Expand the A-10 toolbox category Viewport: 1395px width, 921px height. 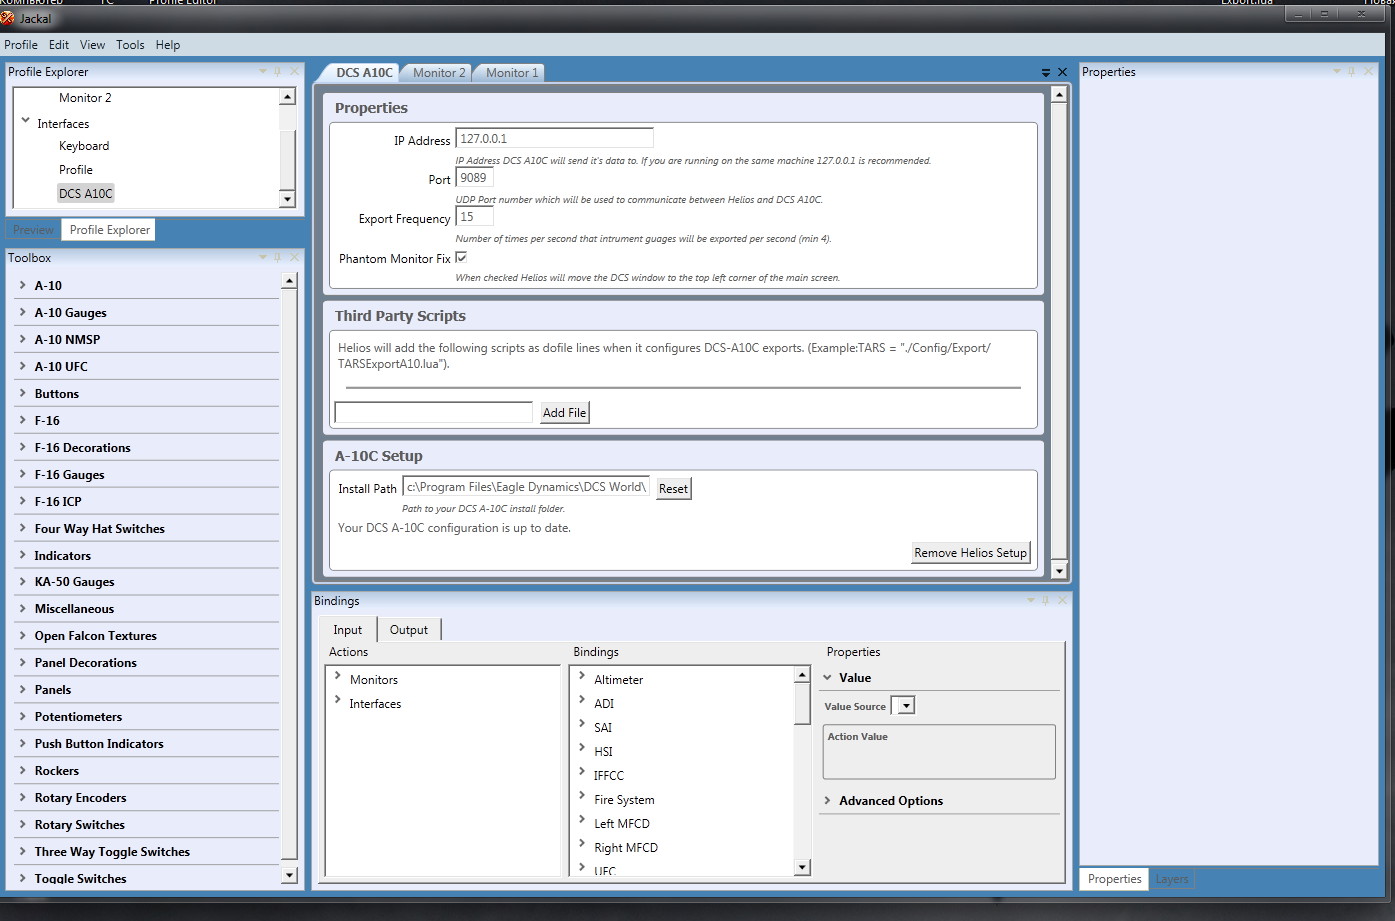point(22,285)
